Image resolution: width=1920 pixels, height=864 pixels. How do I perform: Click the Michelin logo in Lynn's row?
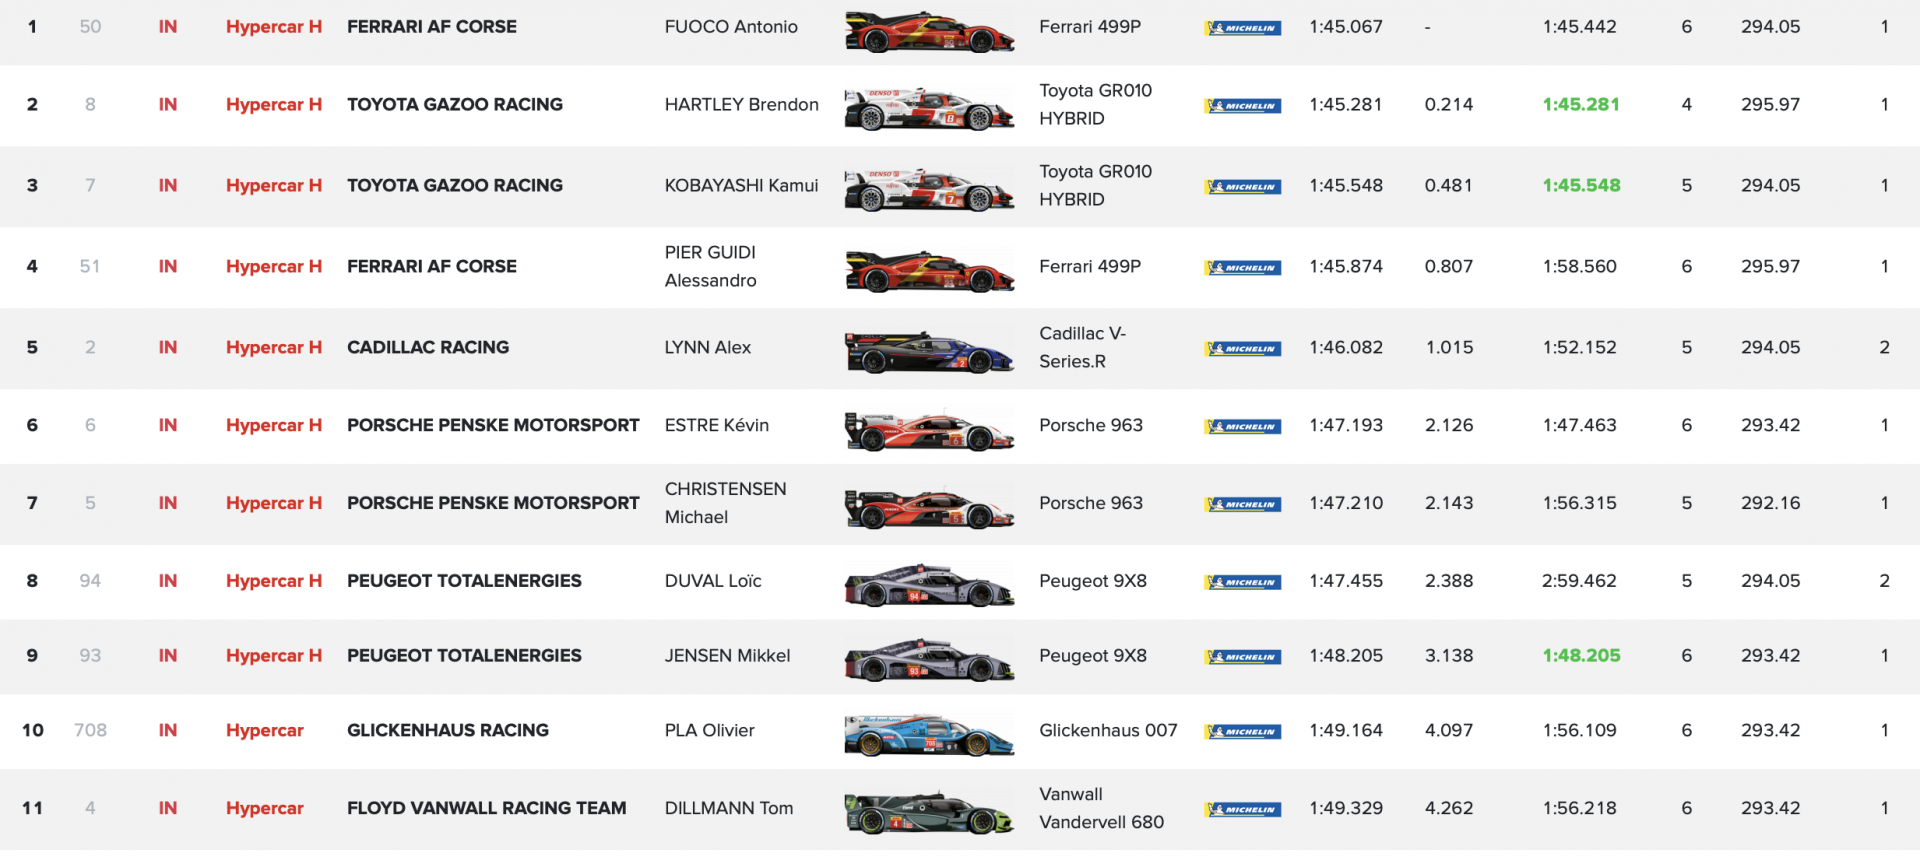1243,349
